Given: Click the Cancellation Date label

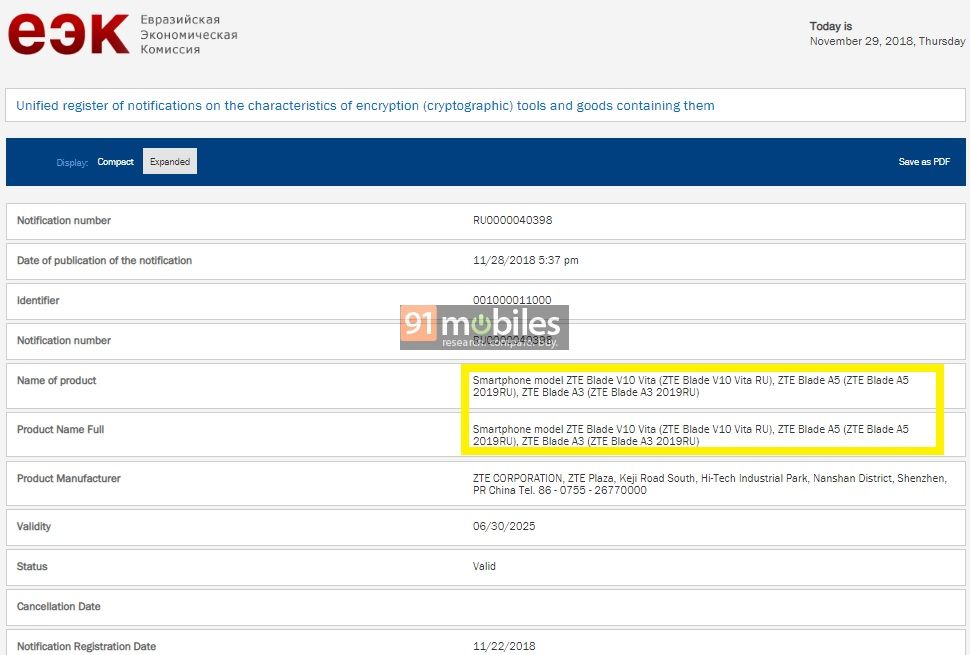Looking at the screenshot, I should coord(58,606).
